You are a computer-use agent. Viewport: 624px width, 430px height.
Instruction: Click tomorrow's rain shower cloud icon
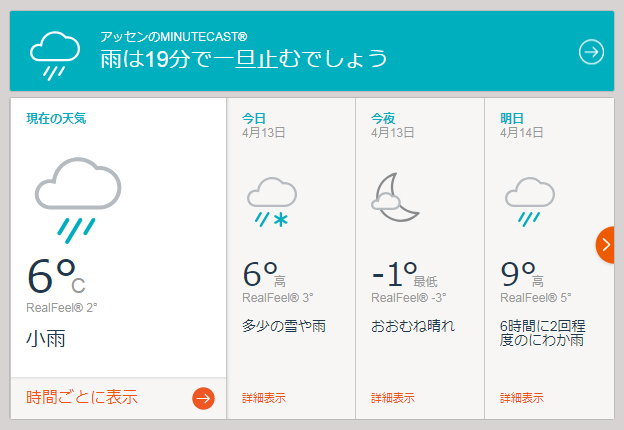click(x=529, y=201)
